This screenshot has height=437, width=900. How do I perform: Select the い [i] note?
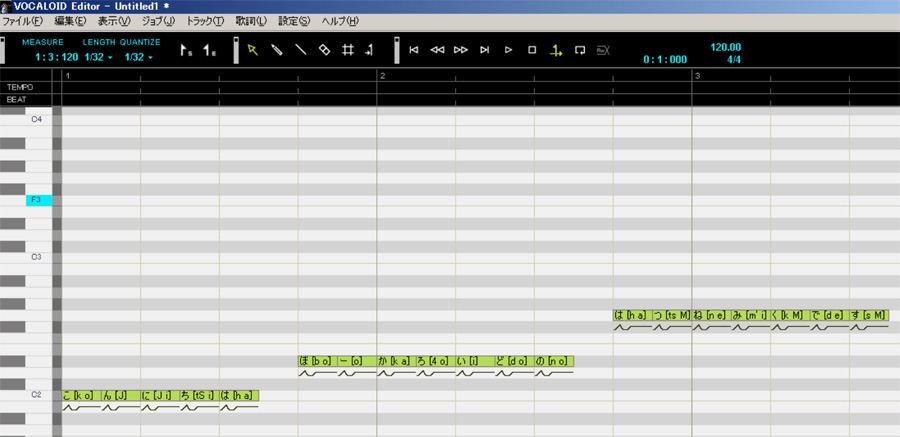tap(475, 361)
